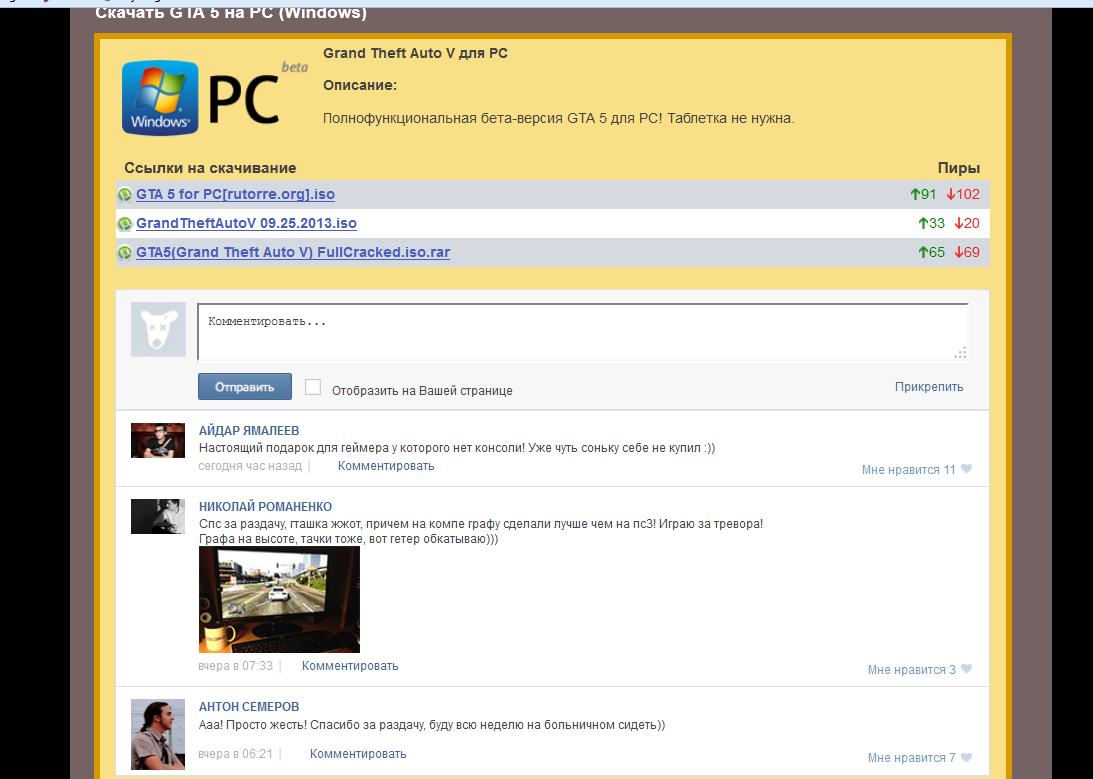Image resolution: width=1093 pixels, height=779 pixels.
Task: Open GTA5(Grand Theft Auto V) FullCracked.iso.rar link
Action: [x=293, y=252]
